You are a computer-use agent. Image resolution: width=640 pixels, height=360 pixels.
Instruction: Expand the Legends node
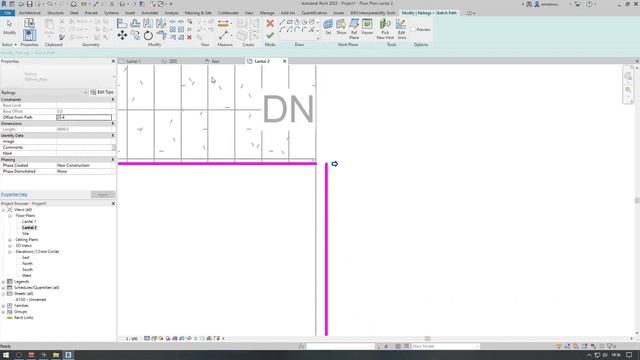coord(3,282)
